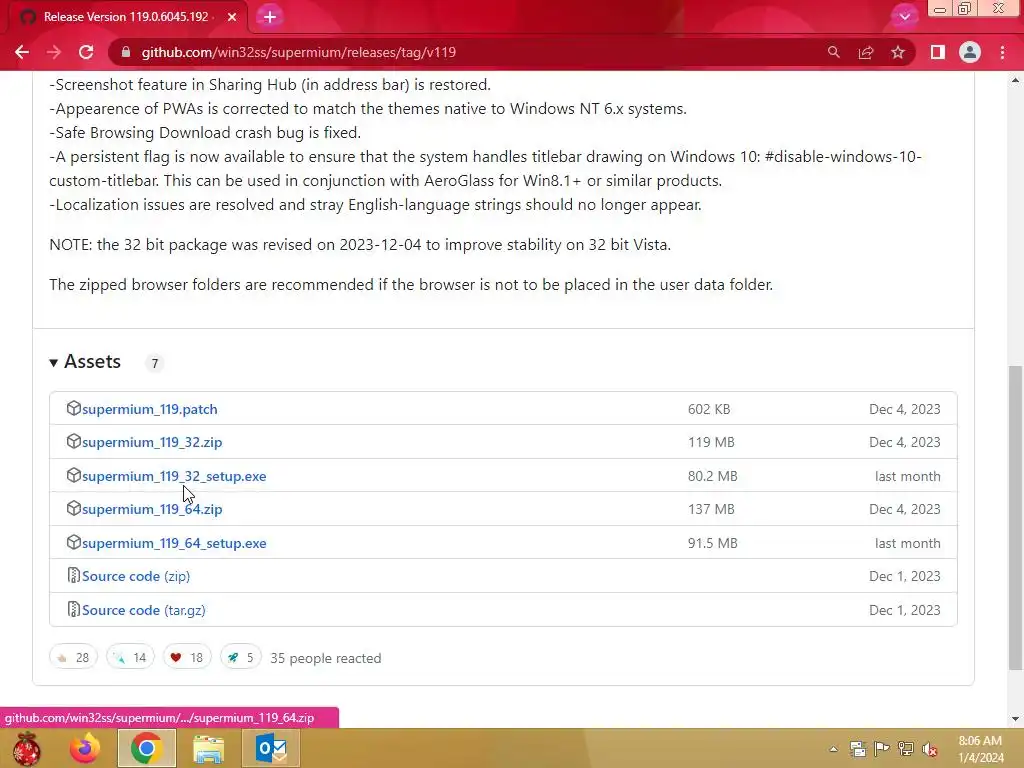Click the thumbs up reaction with 28
This screenshot has width=1024, height=768.
click(73, 657)
